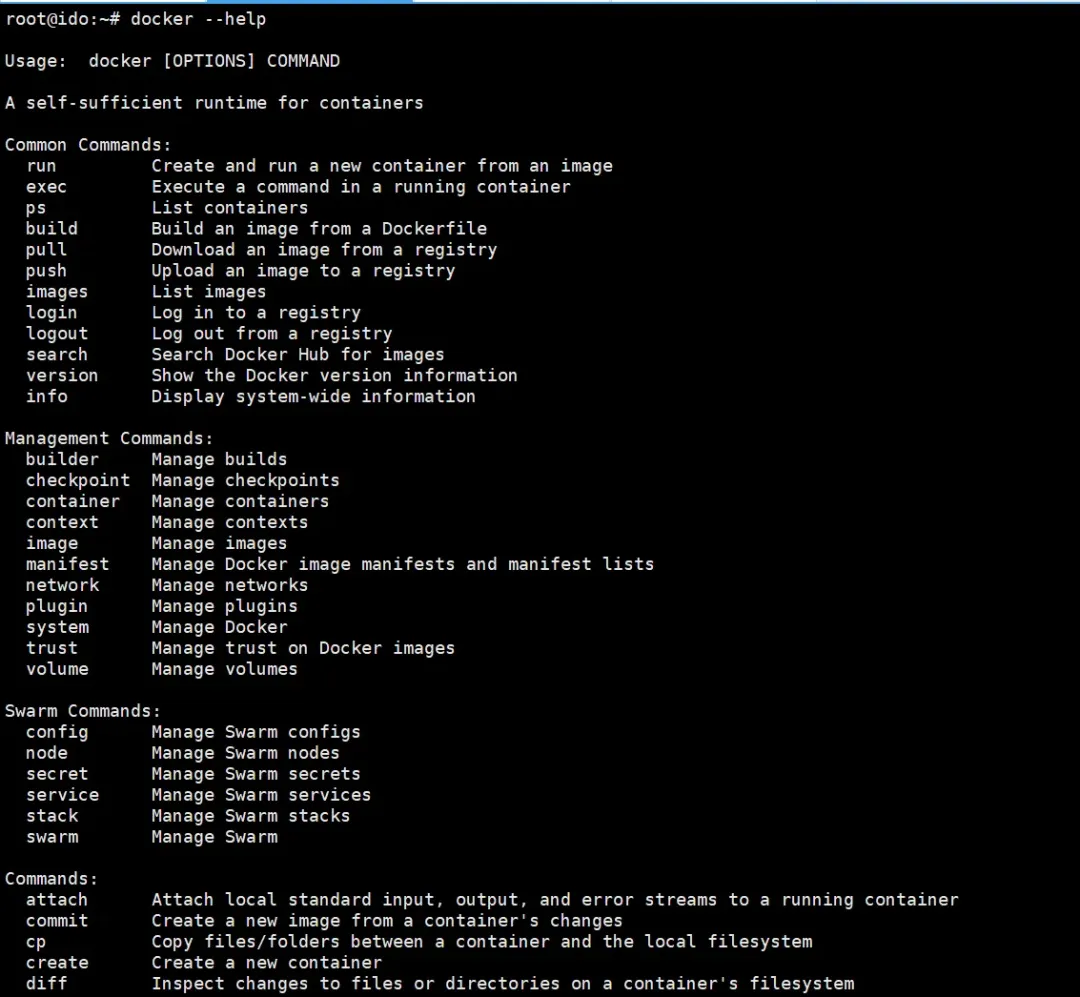Screen dimensions: 1080x997
Task: Click the 'docker --help' command text
Action: pyautogui.click(x=198, y=19)
